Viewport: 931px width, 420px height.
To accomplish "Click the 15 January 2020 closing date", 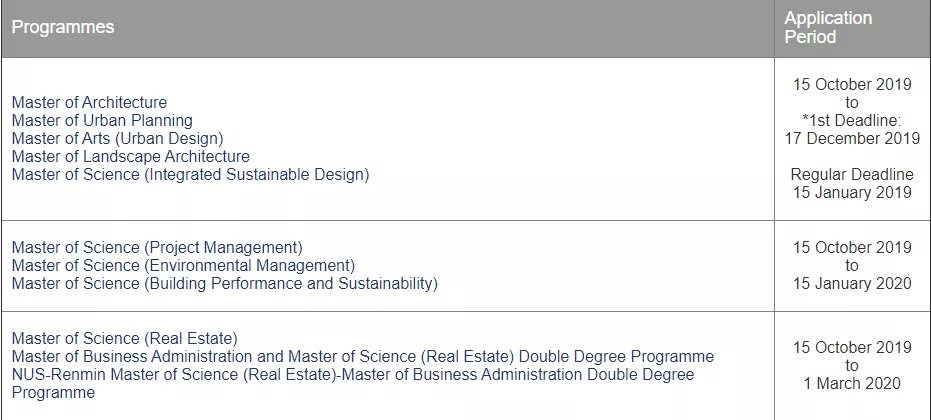I will 852,283.
